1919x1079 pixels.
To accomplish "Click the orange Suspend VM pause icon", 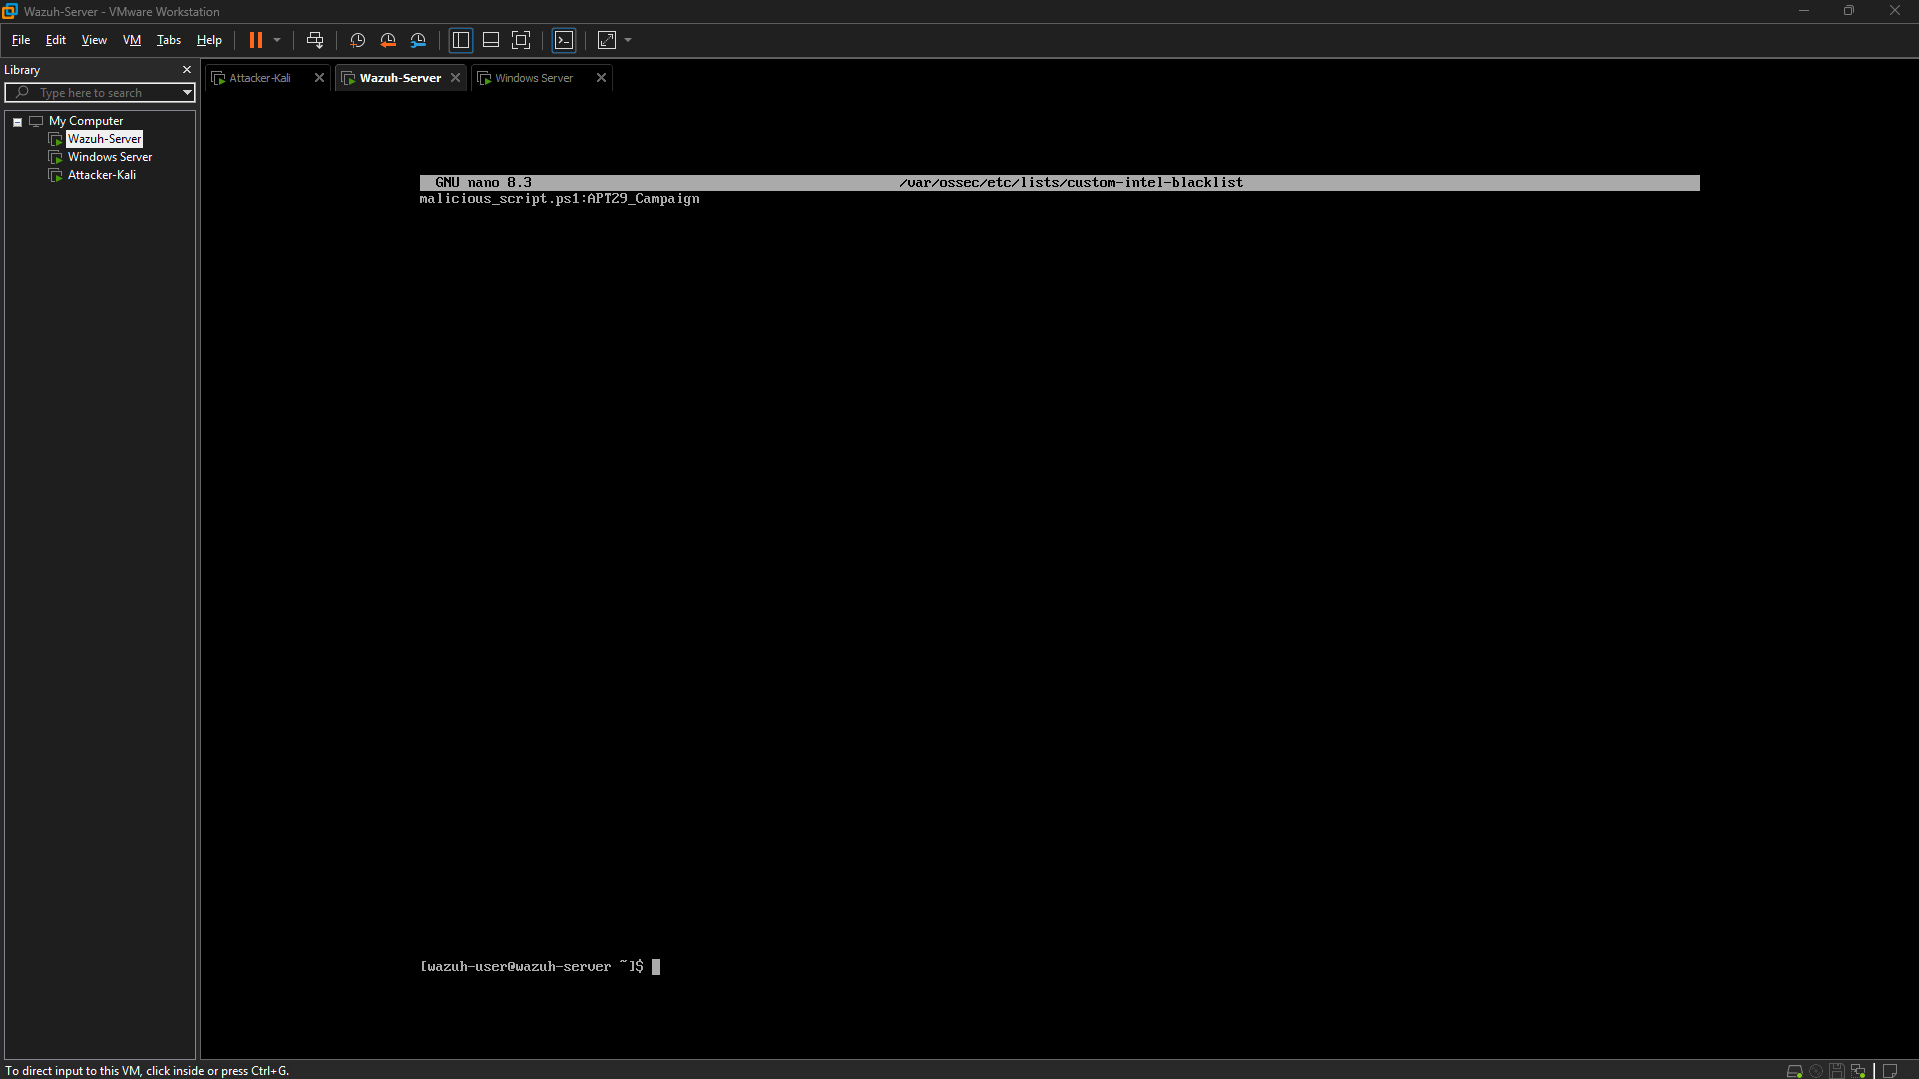I will pyautogui.click(x=256, y=40).
